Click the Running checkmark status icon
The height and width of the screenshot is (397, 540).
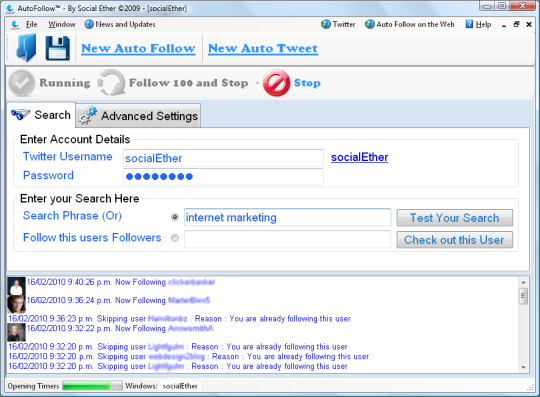[22, 83]
